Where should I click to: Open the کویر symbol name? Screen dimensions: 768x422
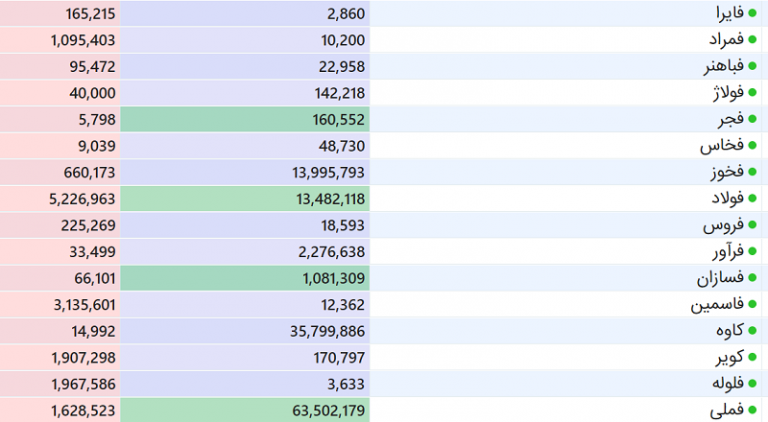(729, 357)
